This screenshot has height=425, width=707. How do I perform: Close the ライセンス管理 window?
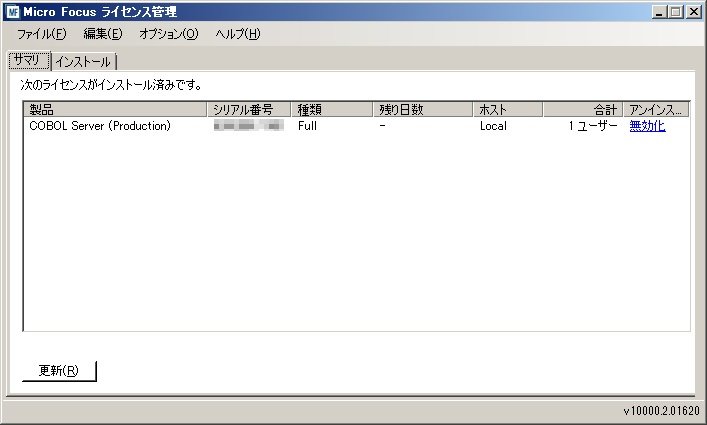click(693, 12)
